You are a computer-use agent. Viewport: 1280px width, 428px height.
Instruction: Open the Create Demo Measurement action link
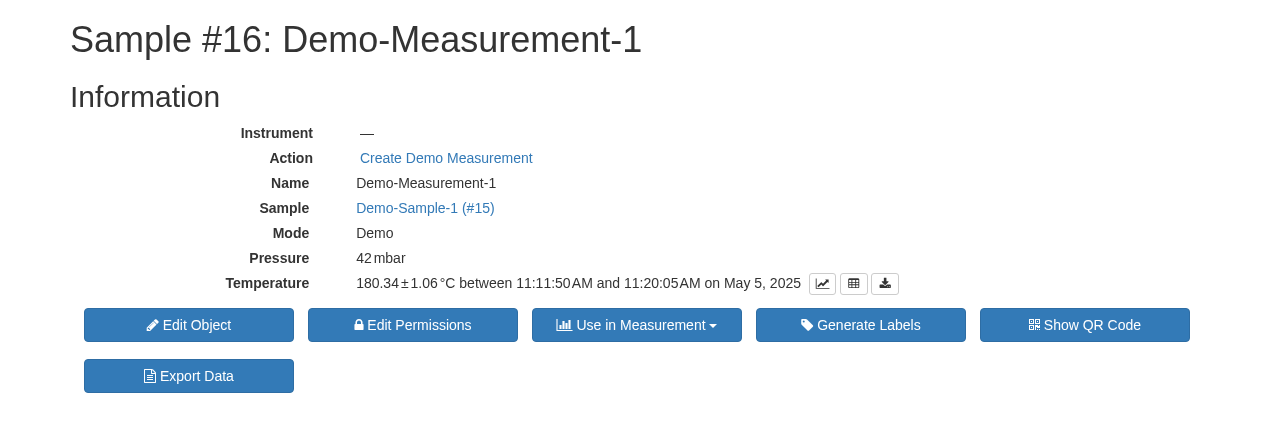(x=446, y=158)
